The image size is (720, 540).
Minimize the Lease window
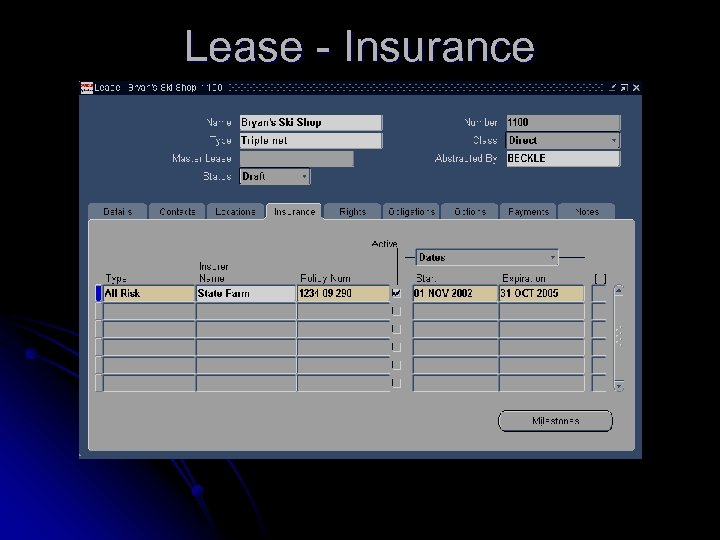click(x=613, y=87)
